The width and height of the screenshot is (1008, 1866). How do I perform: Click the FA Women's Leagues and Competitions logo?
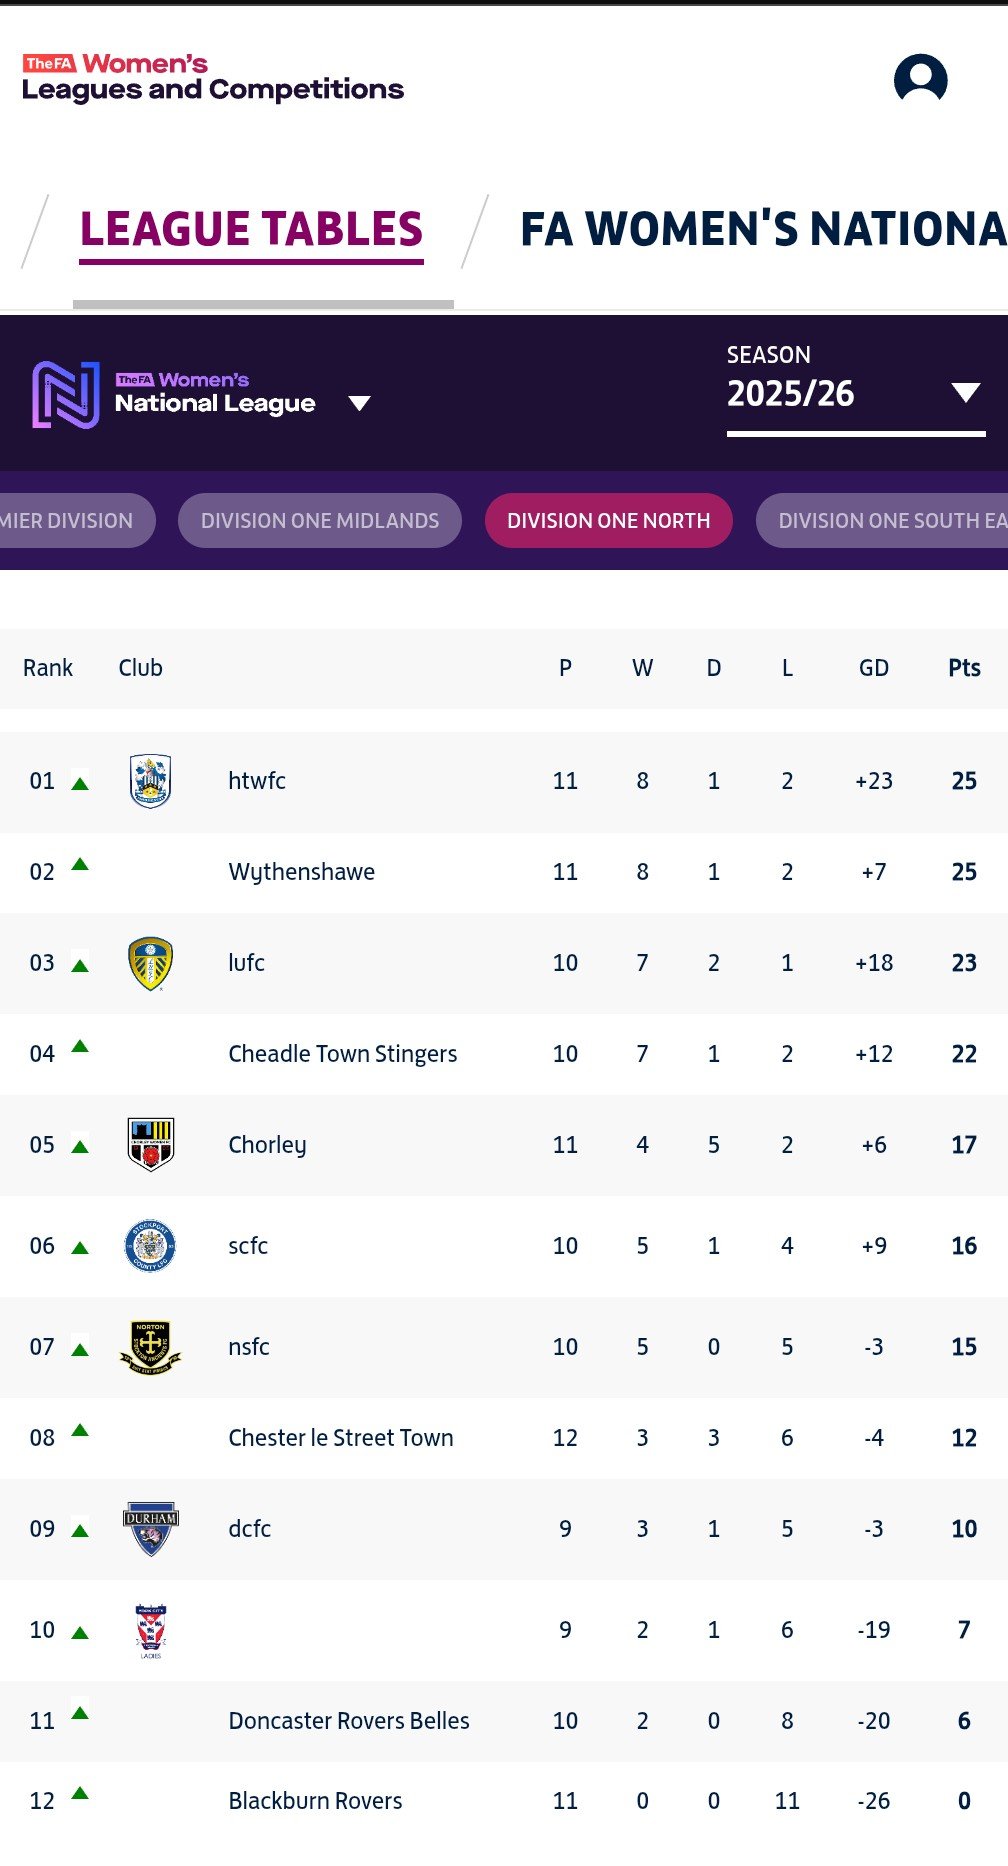click(x=213, y=78)
